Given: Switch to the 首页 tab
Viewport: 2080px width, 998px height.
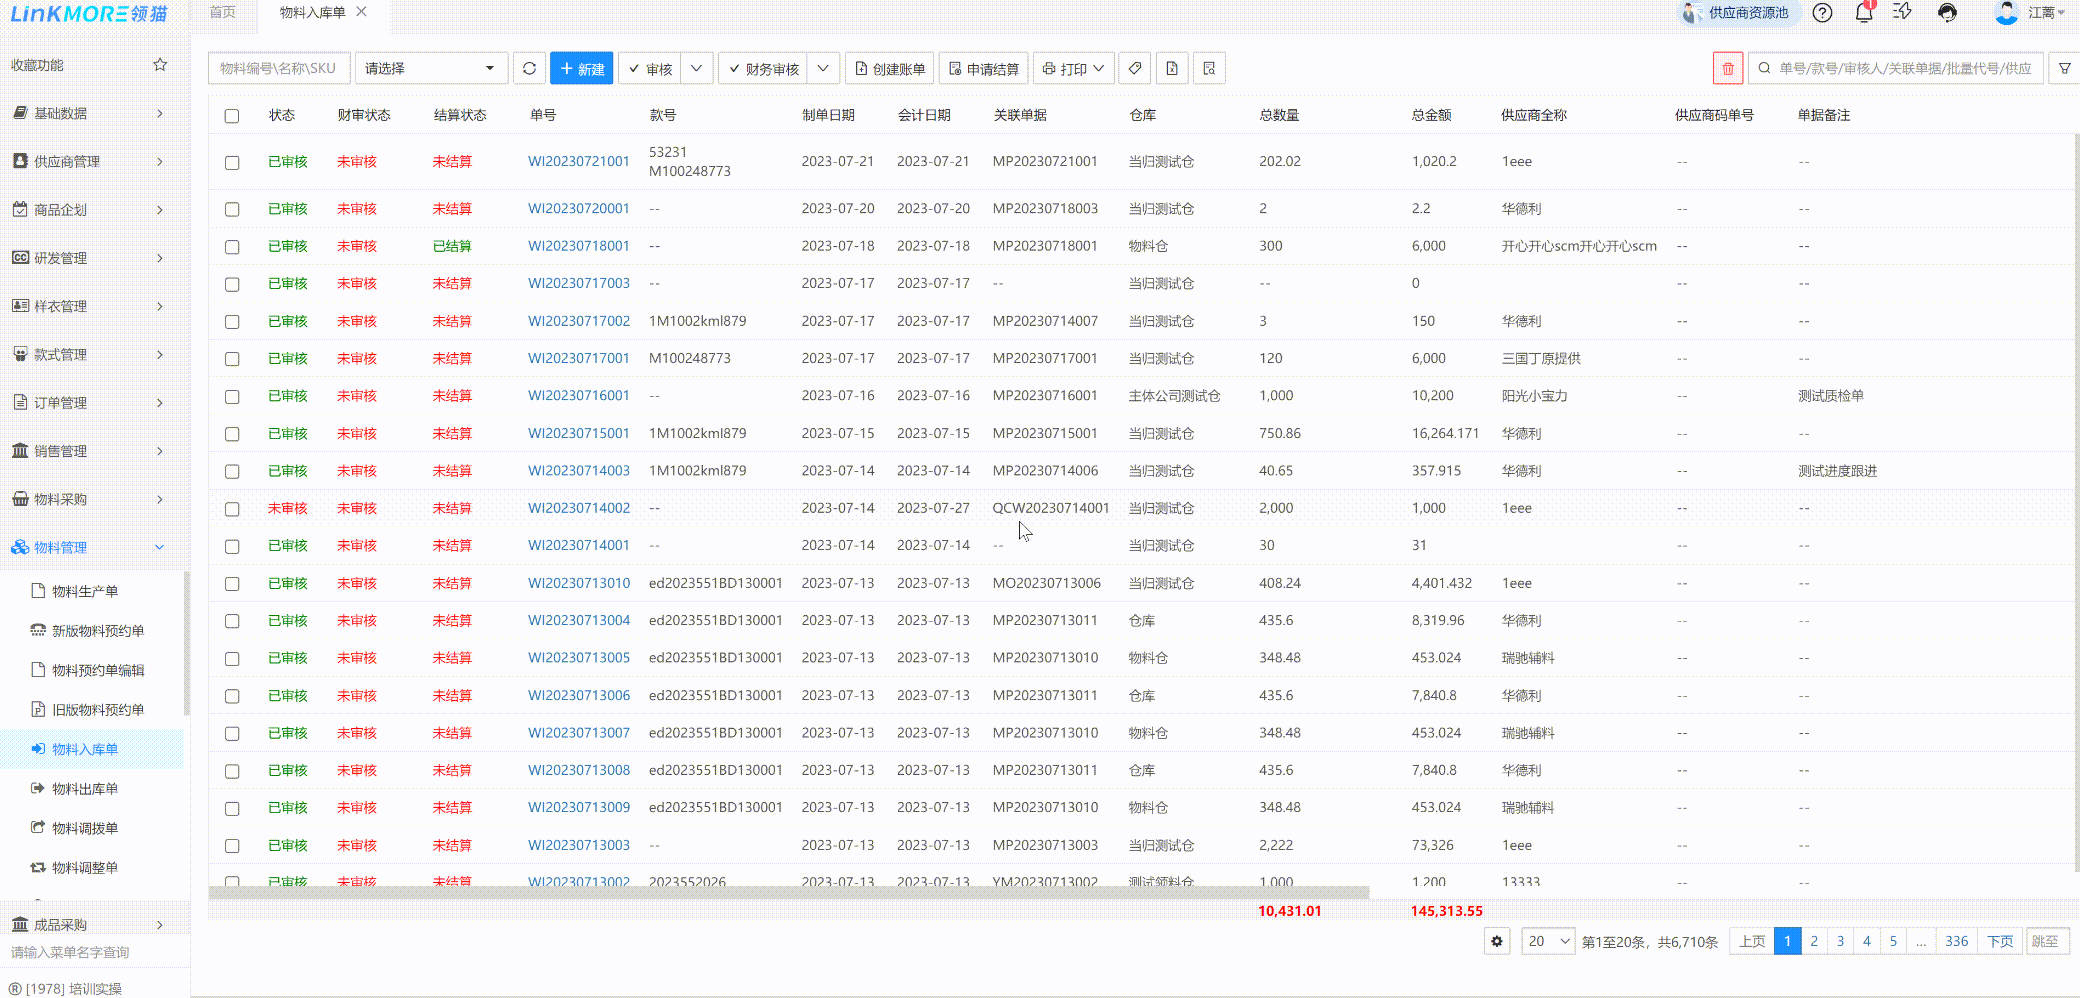Looking at the screenshot, I should click(x=223, y=13).
